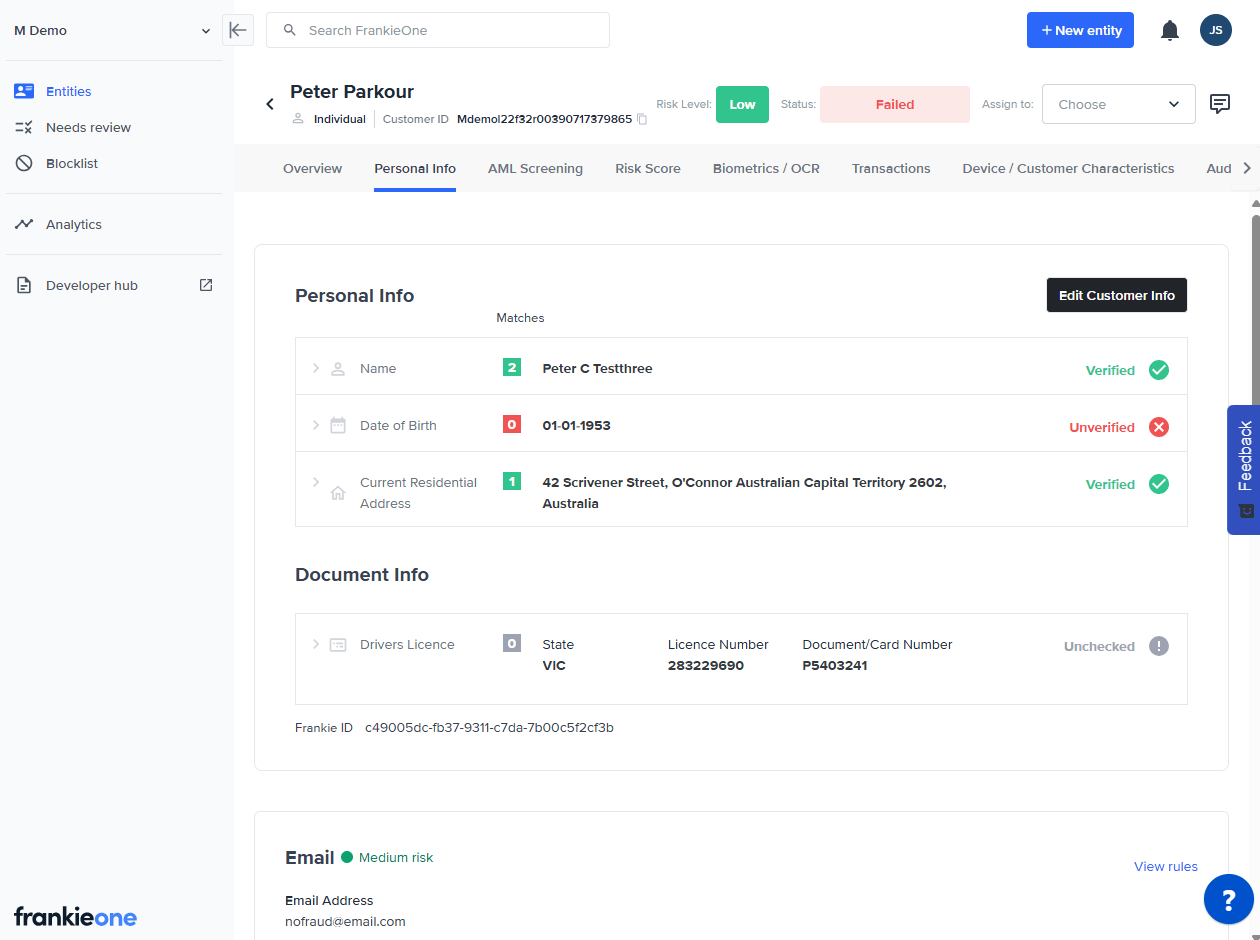The height and width of the screenshot is (940, 1260).
Task: Open Needs review in the sidebar
Action: pos(88,127)
